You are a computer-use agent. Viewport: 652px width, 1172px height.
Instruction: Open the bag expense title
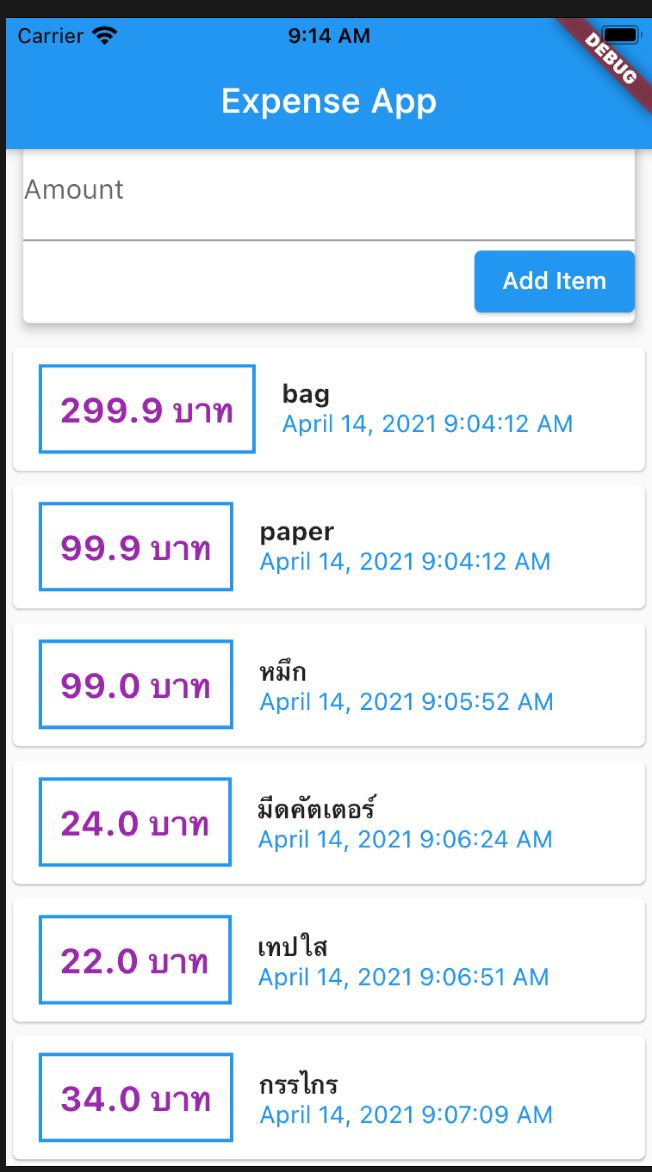click(x=306, y=394)
